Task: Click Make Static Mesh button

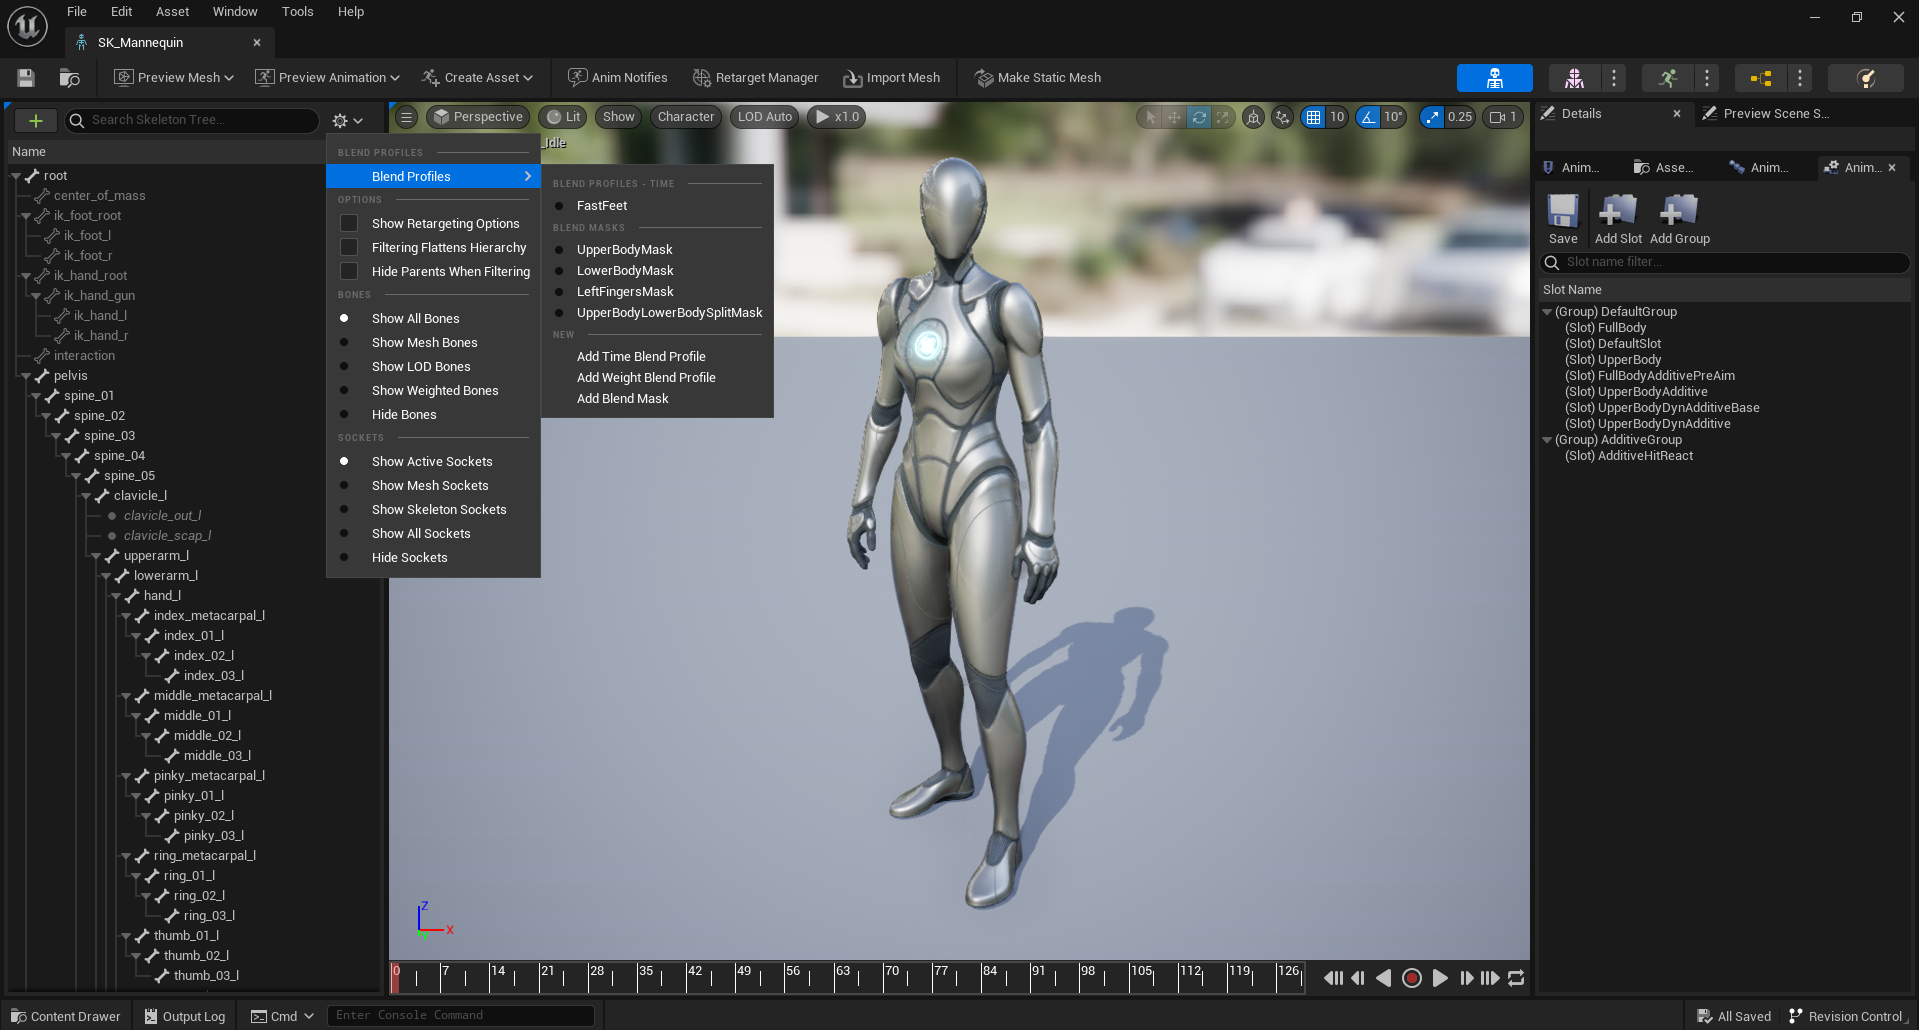Action: [x=1038, y=78]
